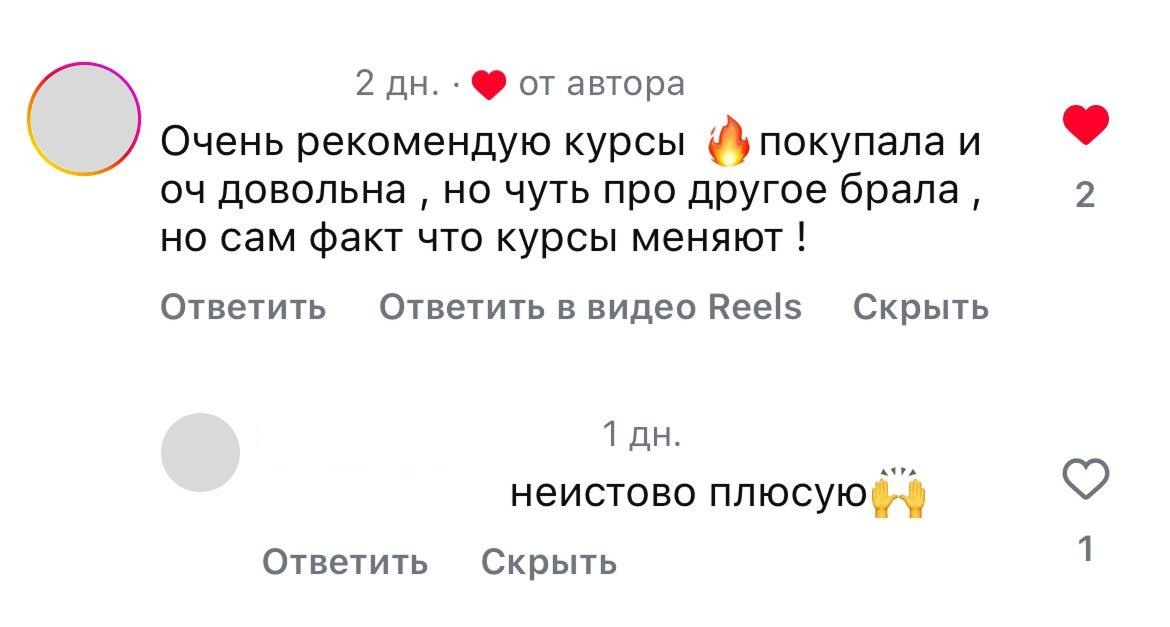Select the comment text 'неистово плюсую'

[x=690, y=492]
